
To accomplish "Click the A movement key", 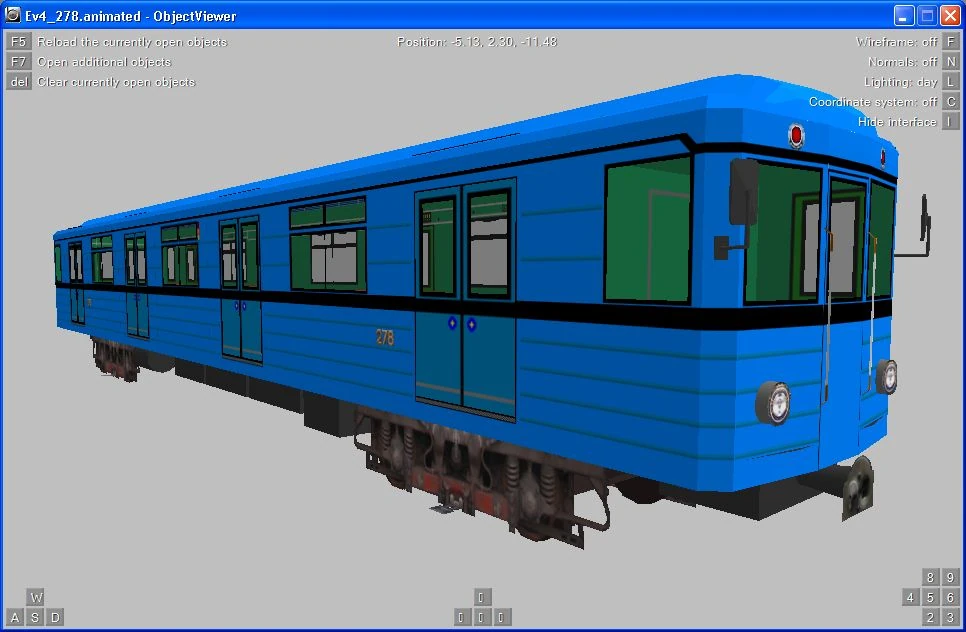I will pos(15,617).
